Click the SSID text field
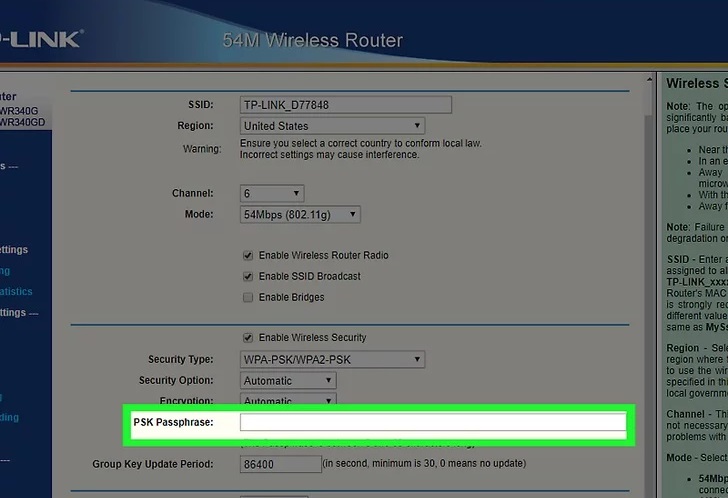 [346, 104]
